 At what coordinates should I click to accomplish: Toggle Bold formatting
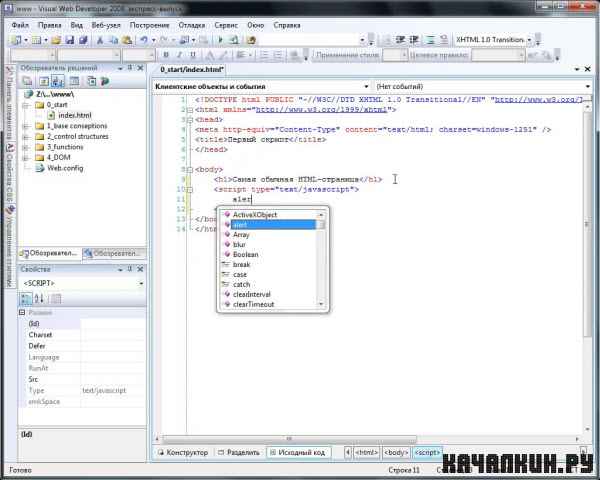click(166, 55)
